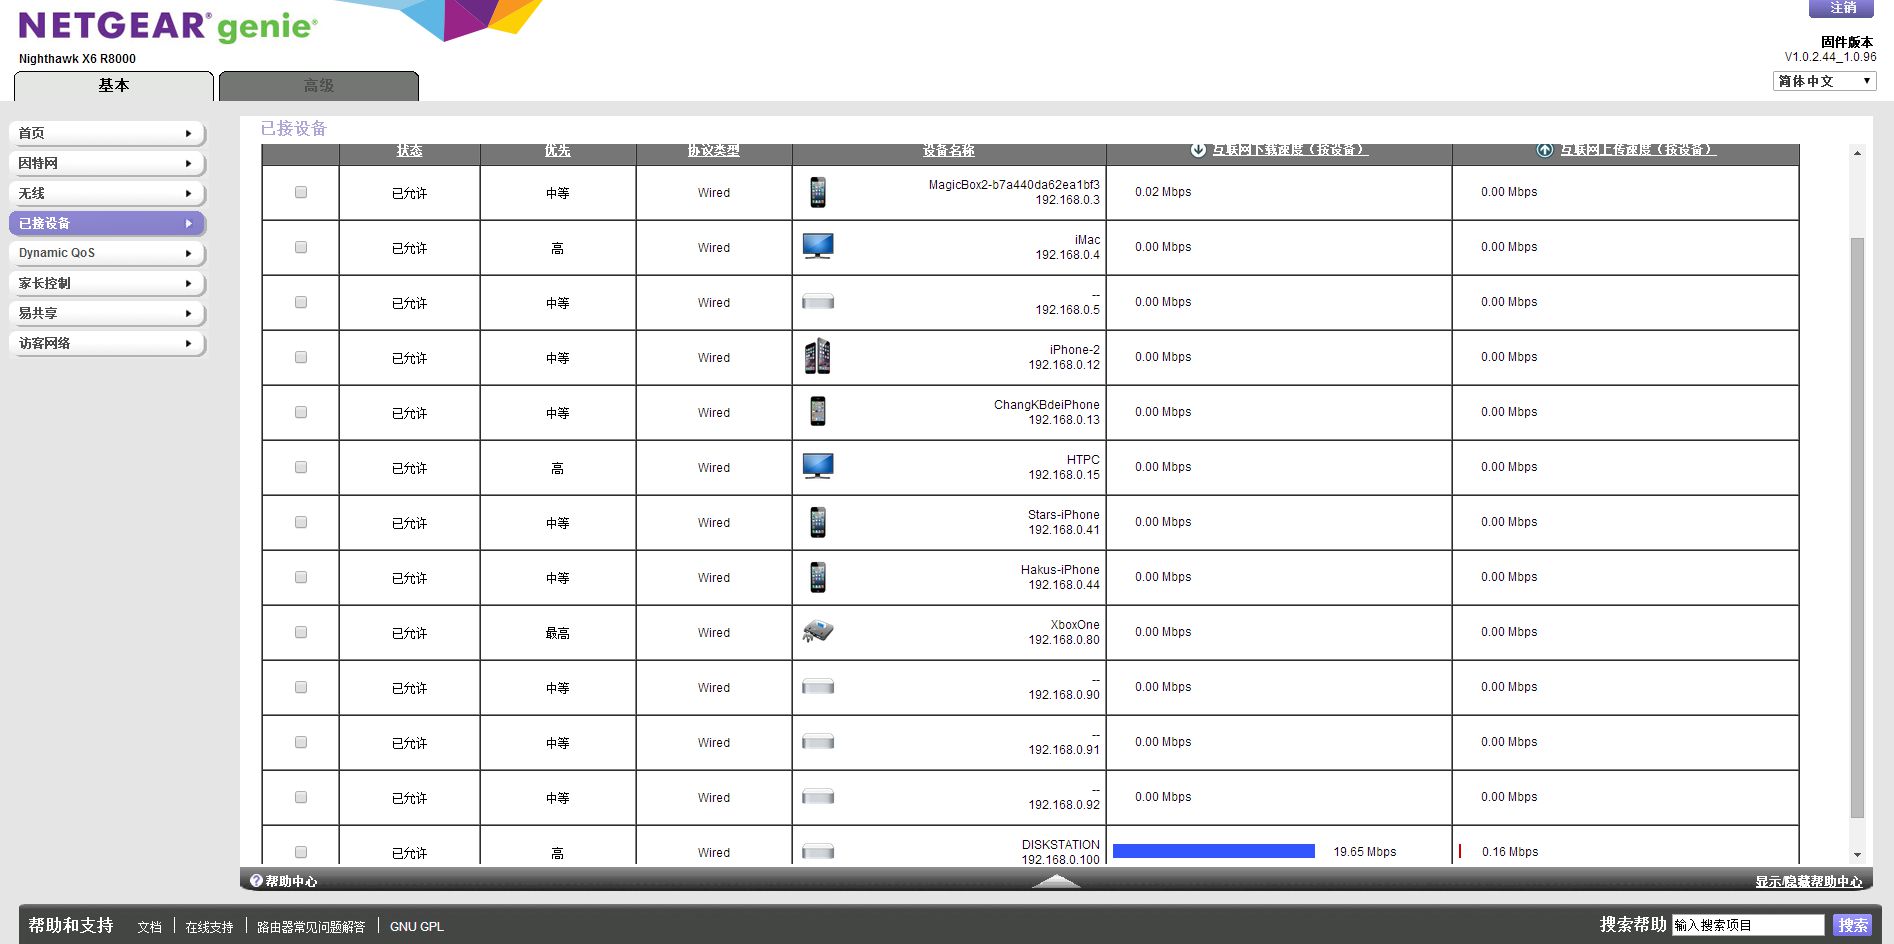Expand the 易共享 menu arrow
This screenshot has width=1894, height=944.
188,313
